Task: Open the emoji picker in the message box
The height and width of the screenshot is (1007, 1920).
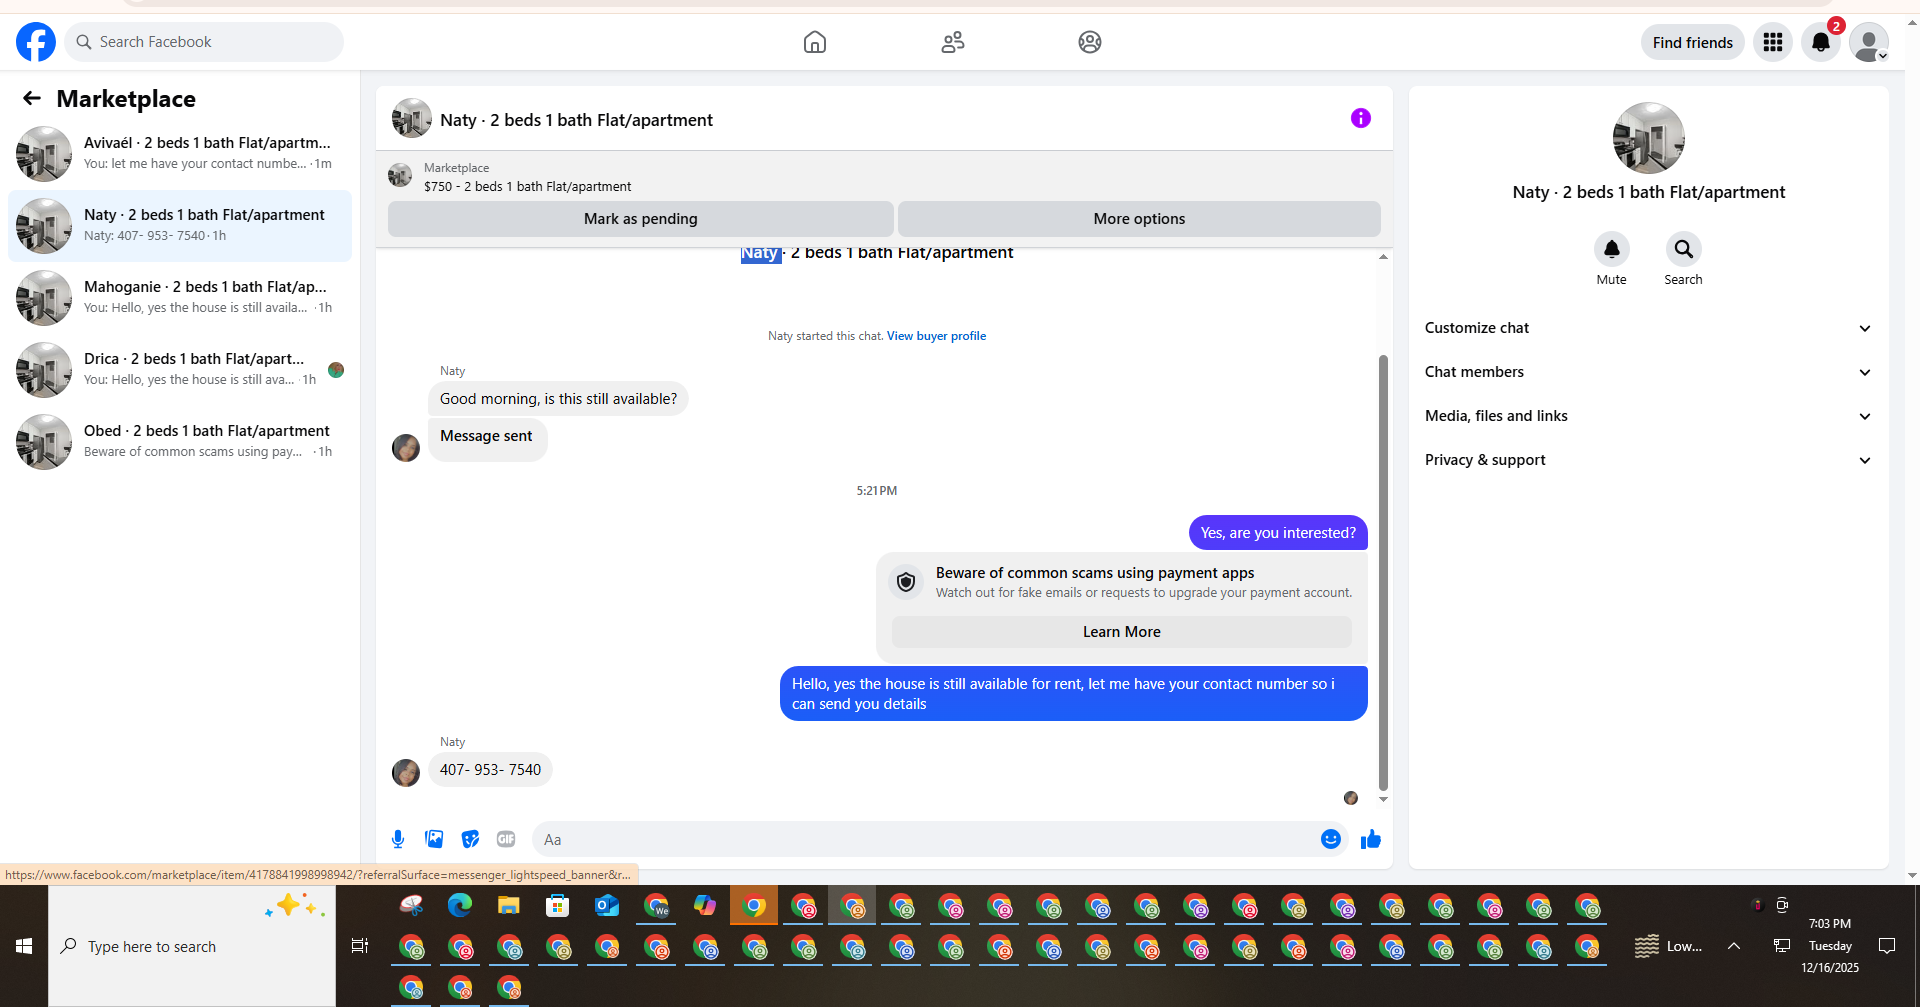Action: point(1331,839)
